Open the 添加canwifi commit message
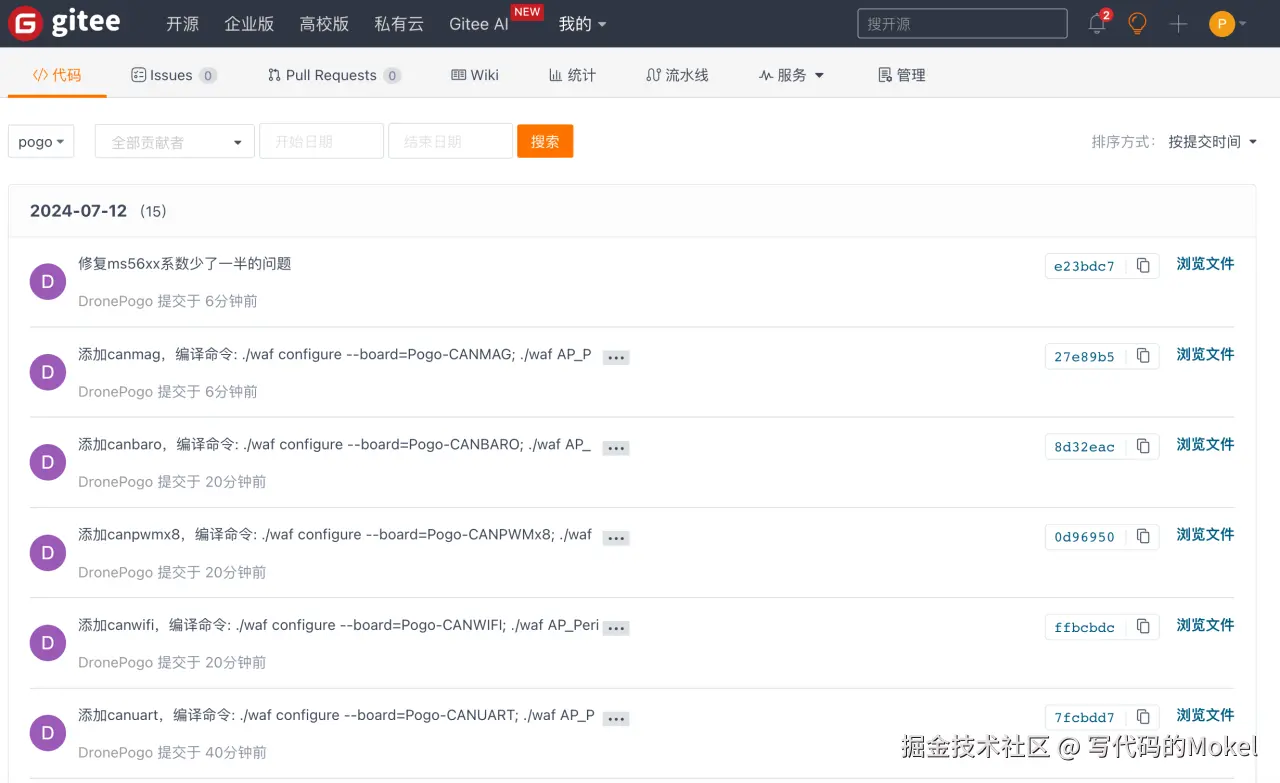Image resolution: width=1280 pixels, height=783 pixels. click(x=339, y=625)
